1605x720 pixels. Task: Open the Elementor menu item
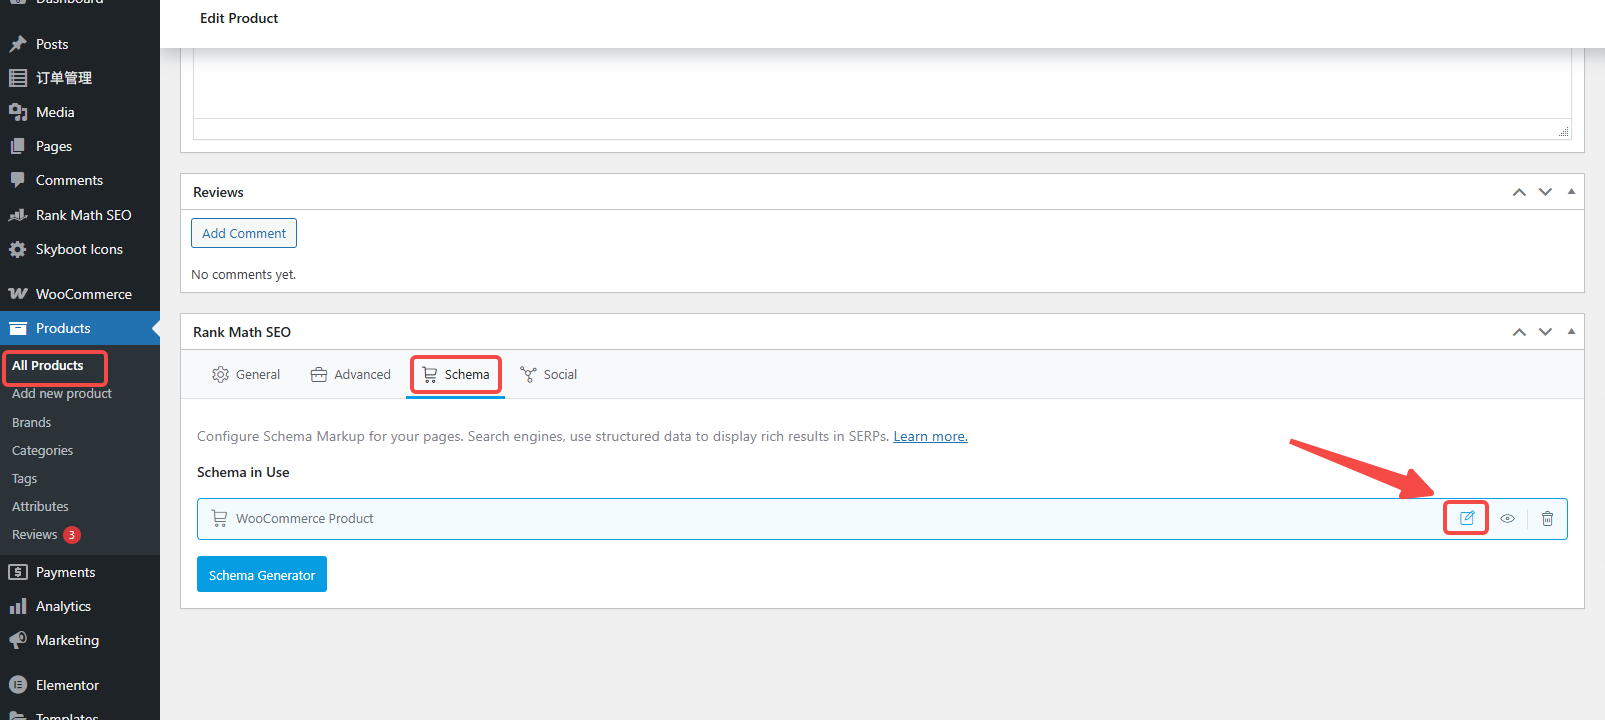[67, 685]
